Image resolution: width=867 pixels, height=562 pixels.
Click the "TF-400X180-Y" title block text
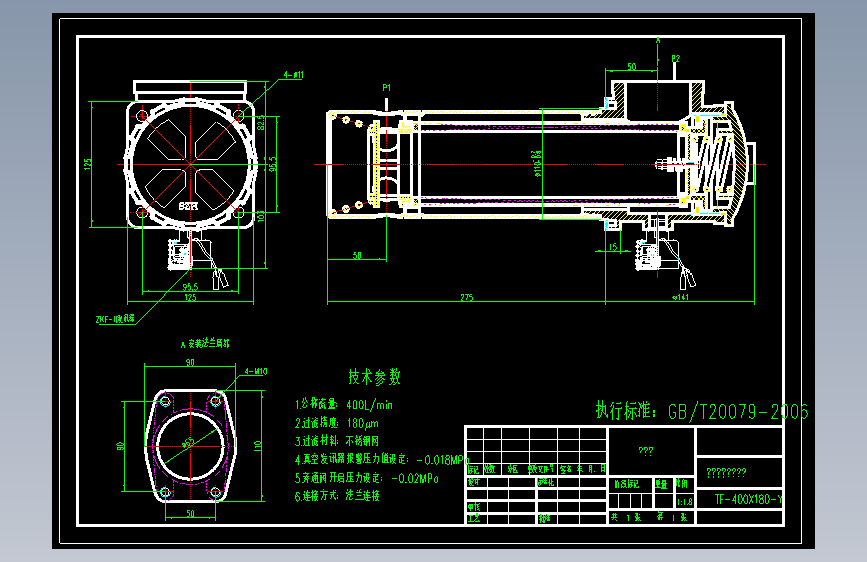(x=749, y=499)
